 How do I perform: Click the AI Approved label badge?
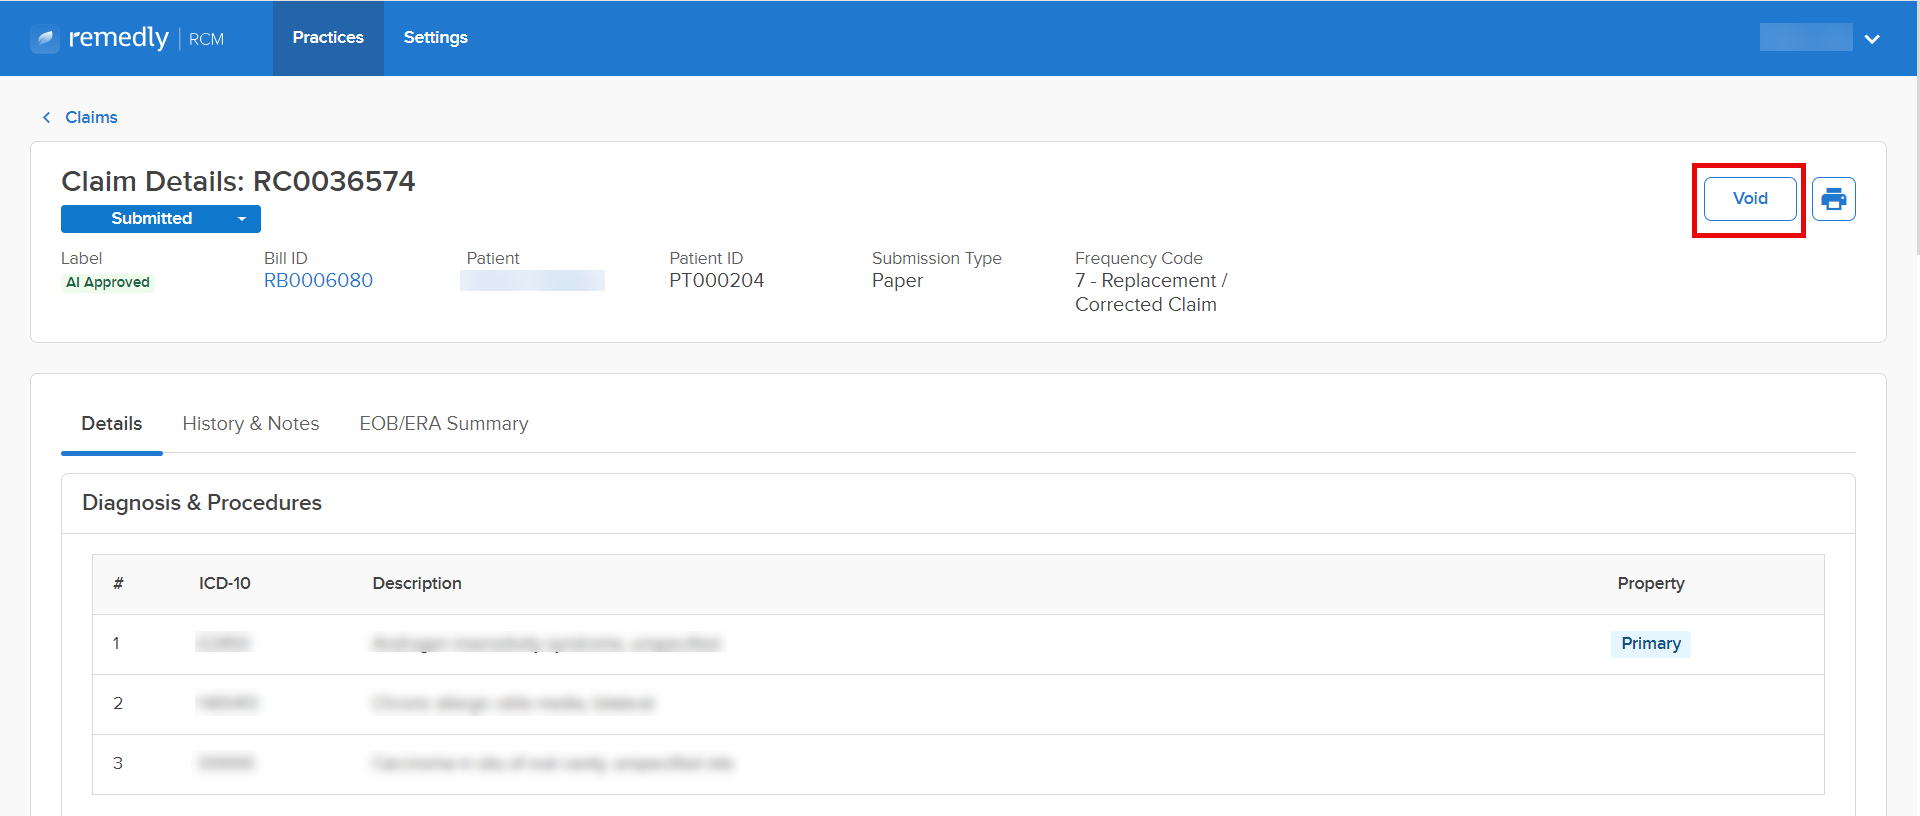pyautogui.click(x=108, y=283)
